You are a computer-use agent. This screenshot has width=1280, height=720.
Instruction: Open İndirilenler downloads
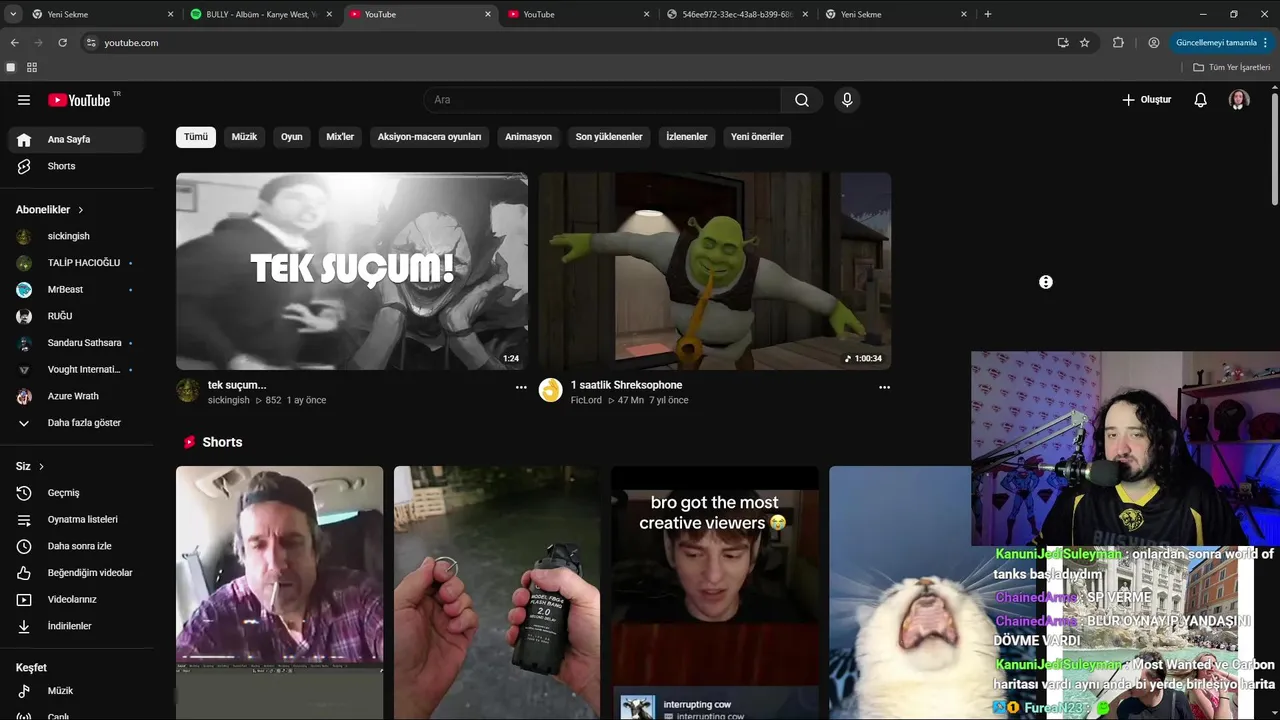click(x=76, y=626)
